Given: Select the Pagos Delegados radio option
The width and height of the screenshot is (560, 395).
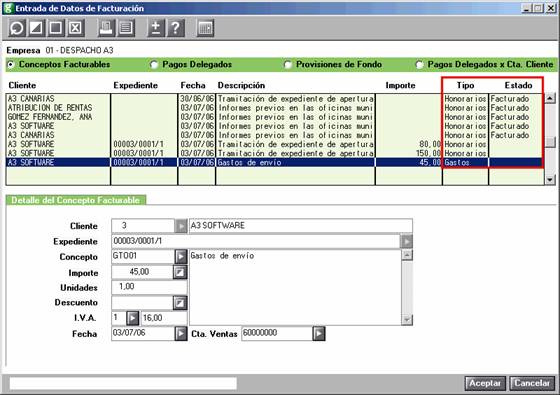Looking at the screenshot, I should (154, 65).
